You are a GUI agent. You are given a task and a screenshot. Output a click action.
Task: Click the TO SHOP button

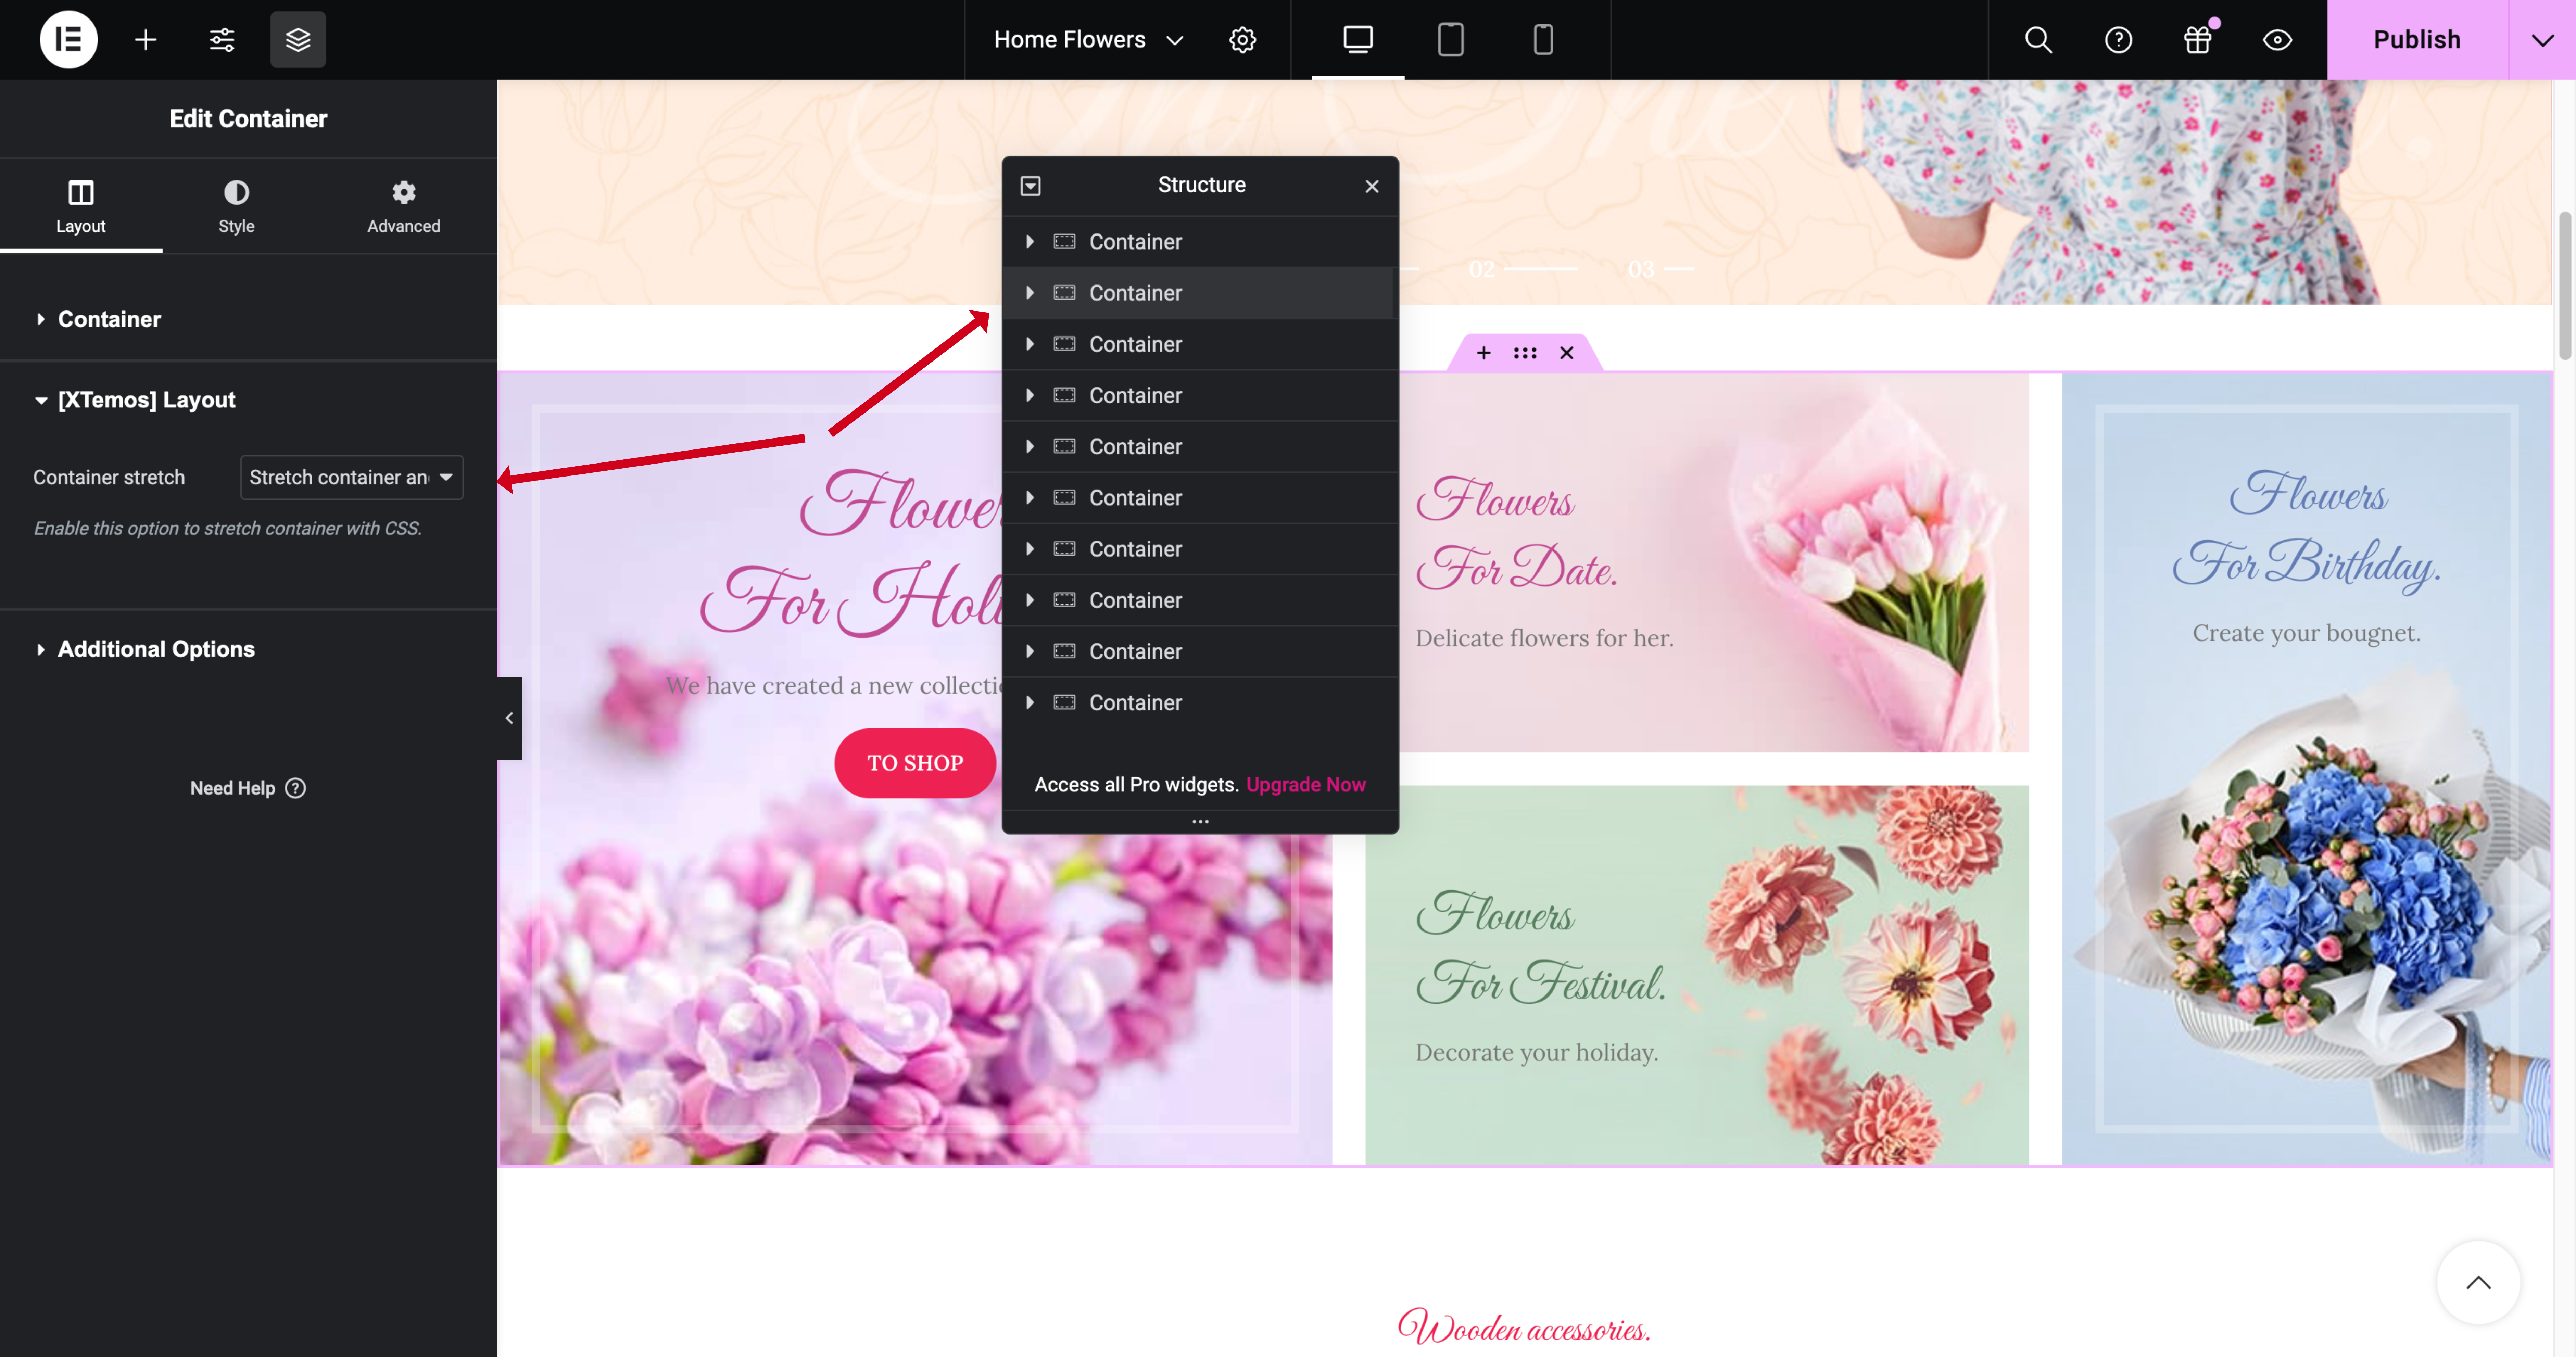(915, 763)
